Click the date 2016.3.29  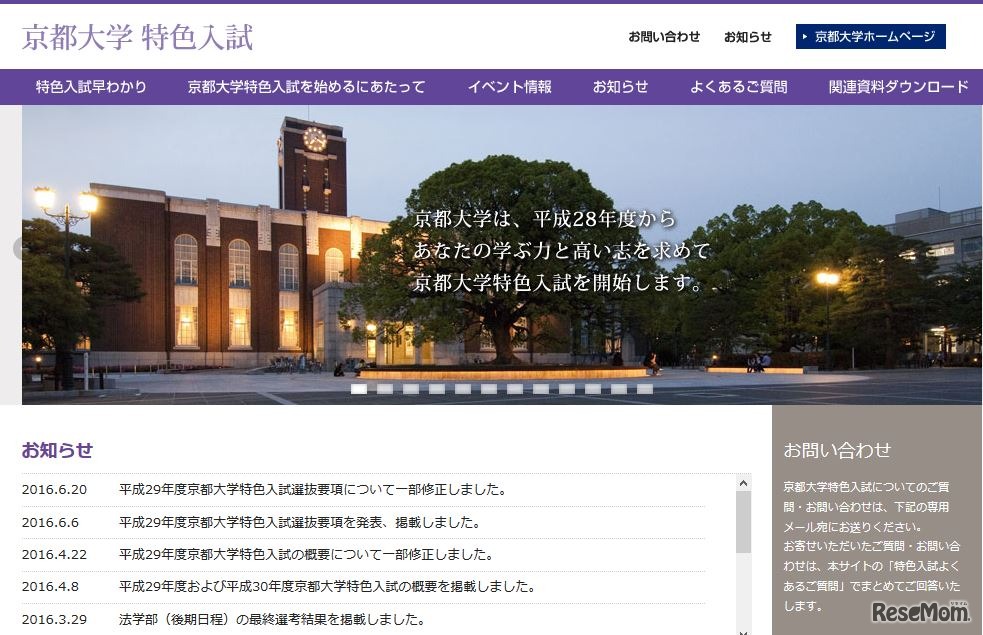55,619
